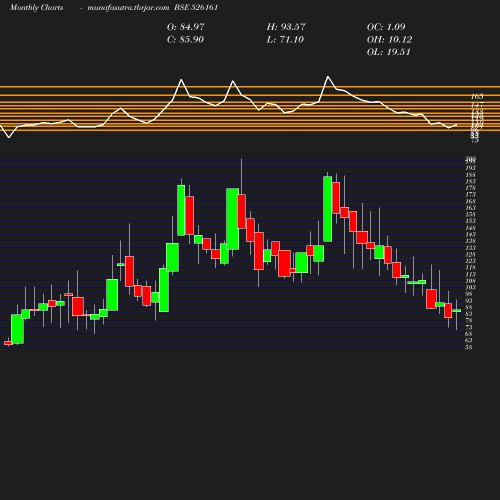Click the "OC: 1.09" reading
500x500 pixels.
click(x=386, y=27)
